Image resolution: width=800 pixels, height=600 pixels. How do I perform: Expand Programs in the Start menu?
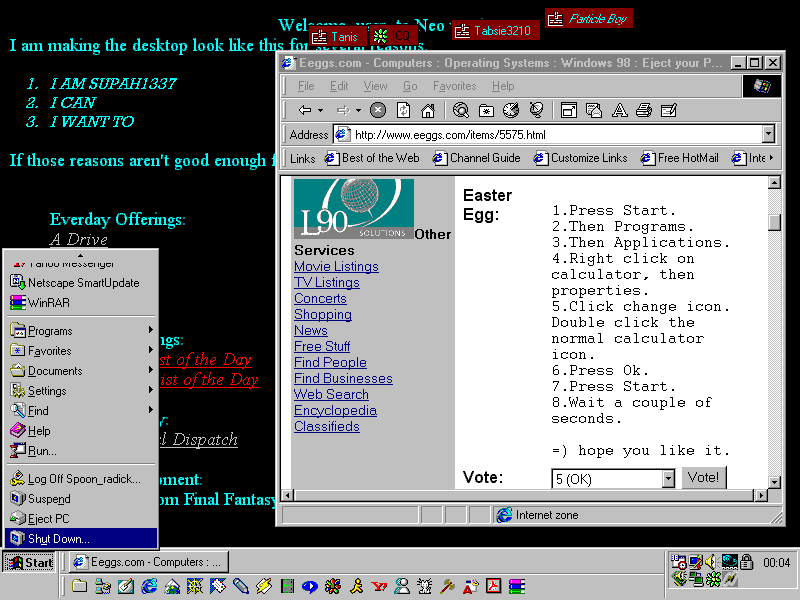[x=82, y=331]
